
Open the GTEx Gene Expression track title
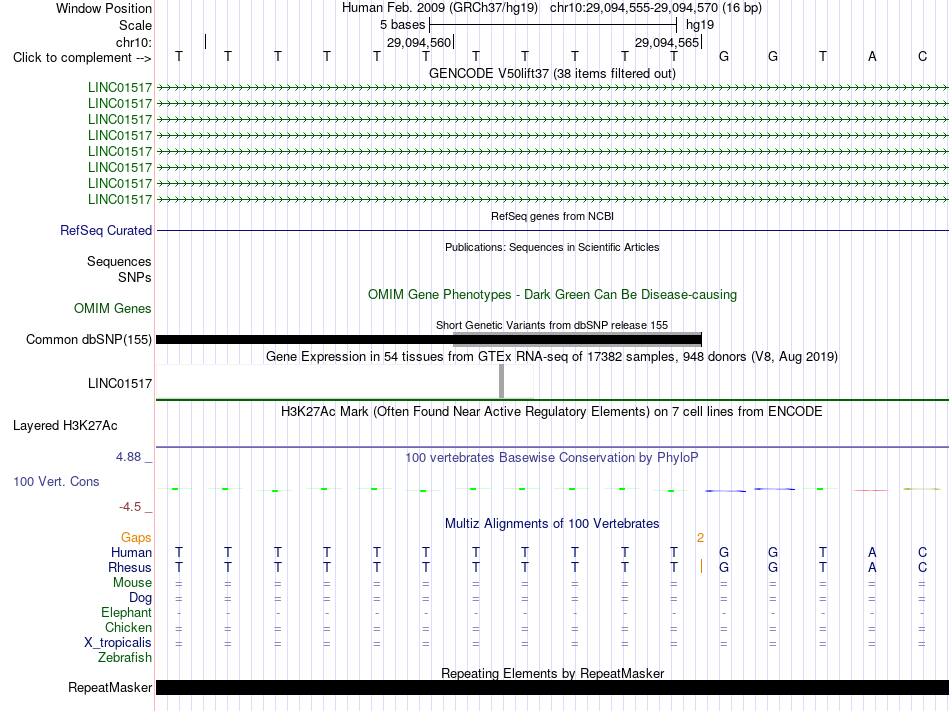coord(552,356)
